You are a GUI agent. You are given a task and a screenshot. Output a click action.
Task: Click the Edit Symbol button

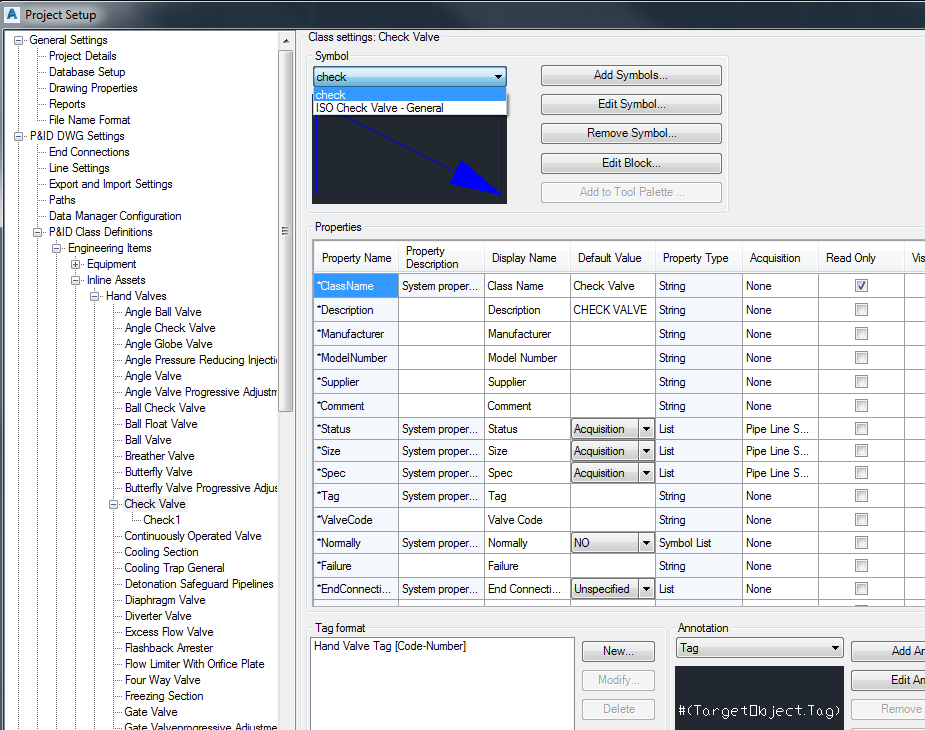630,105
